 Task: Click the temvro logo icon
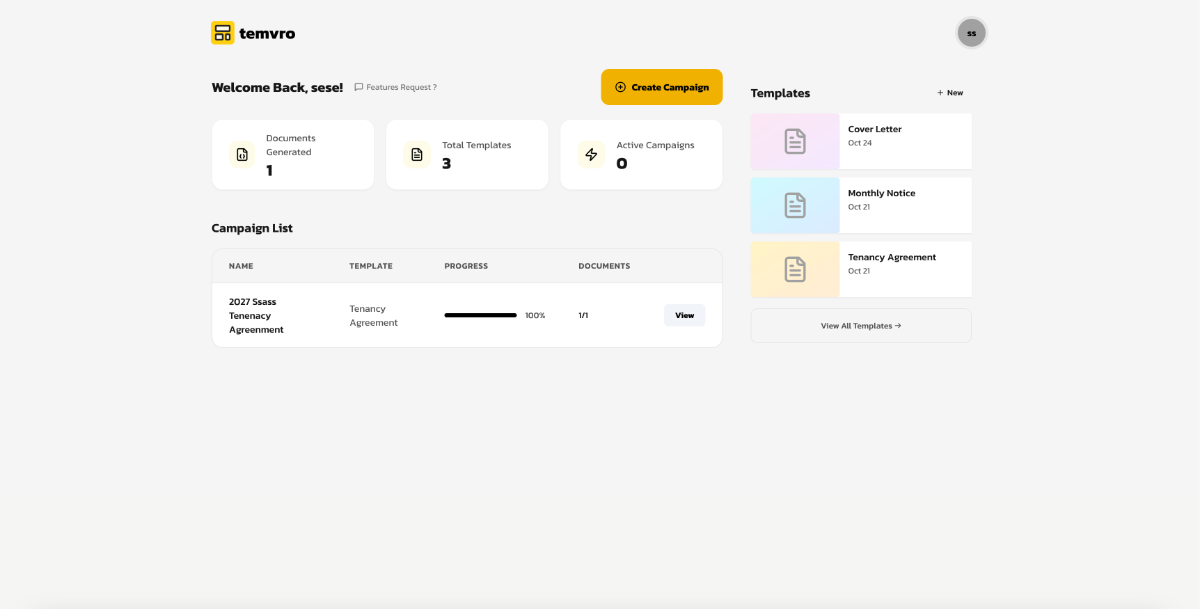tap(222, 33)
